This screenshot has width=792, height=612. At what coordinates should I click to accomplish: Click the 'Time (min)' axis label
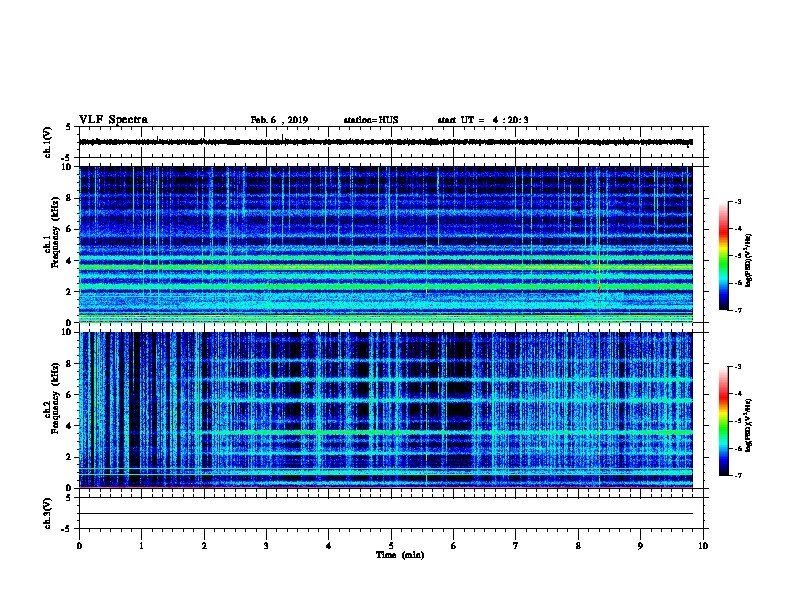point(400,555)
